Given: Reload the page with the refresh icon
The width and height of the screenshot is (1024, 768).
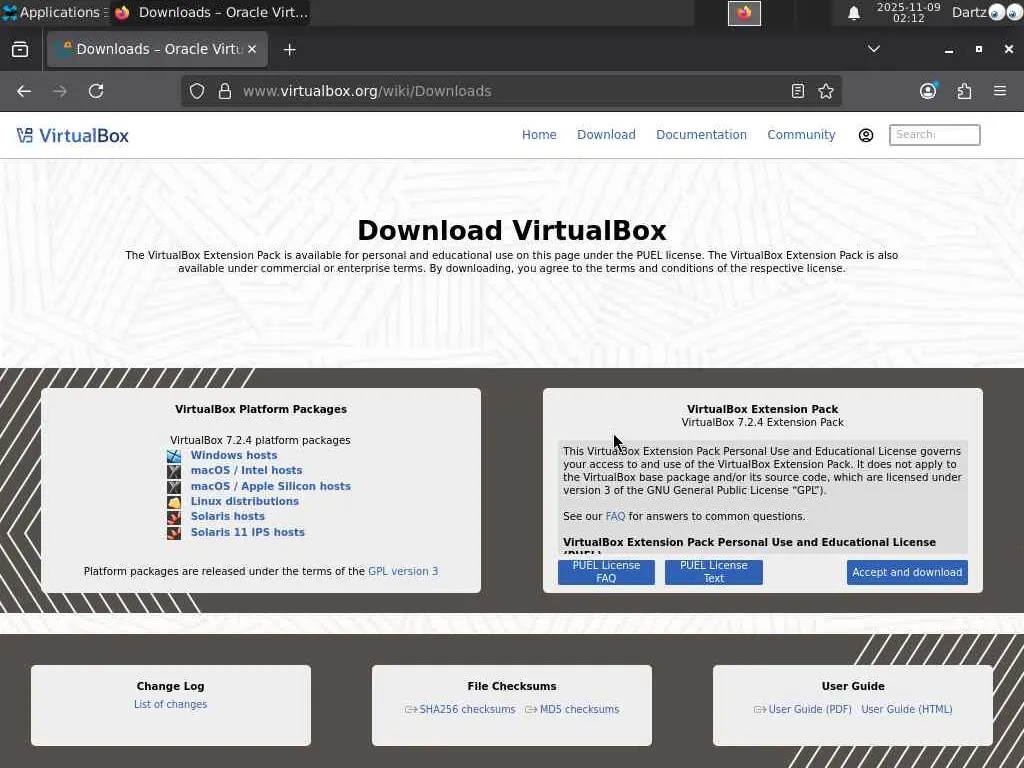Looking at the screenshot, I should (96, 91).
